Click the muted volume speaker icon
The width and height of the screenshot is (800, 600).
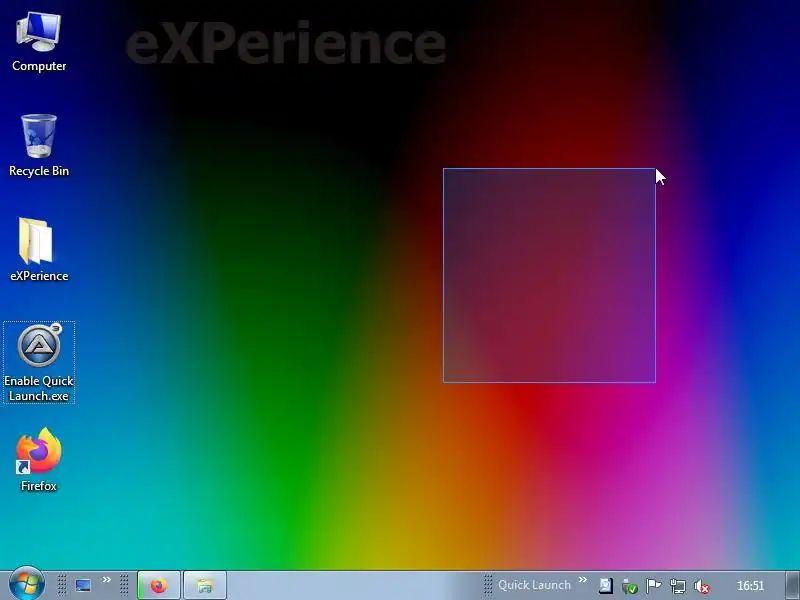[x=702, y=586]
